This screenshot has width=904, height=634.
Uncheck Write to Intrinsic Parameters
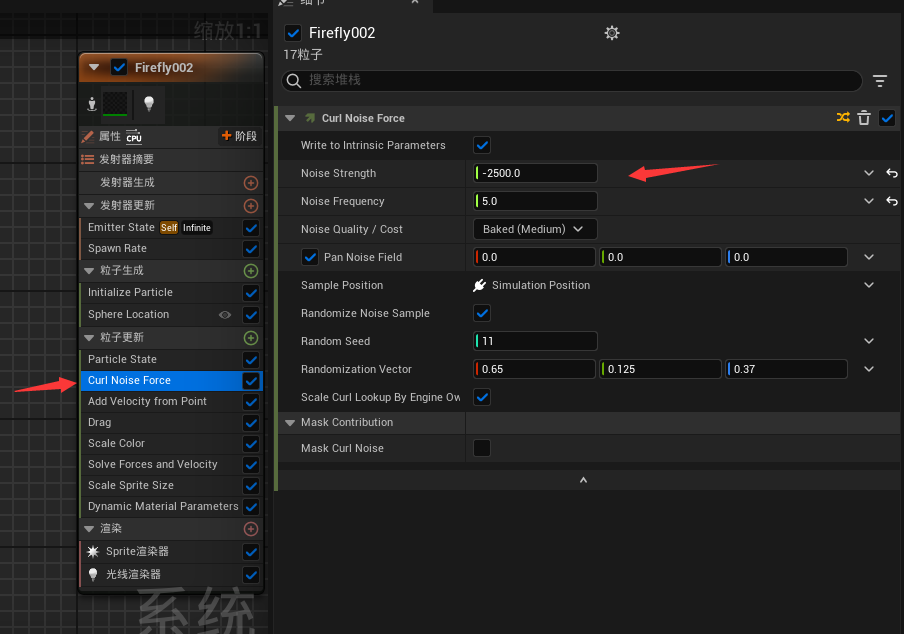click(482, 145)
